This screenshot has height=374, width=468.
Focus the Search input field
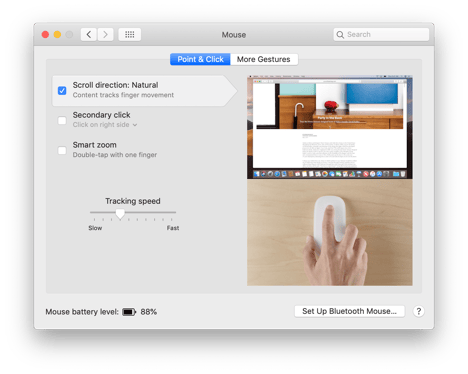(x=381, y=34)
